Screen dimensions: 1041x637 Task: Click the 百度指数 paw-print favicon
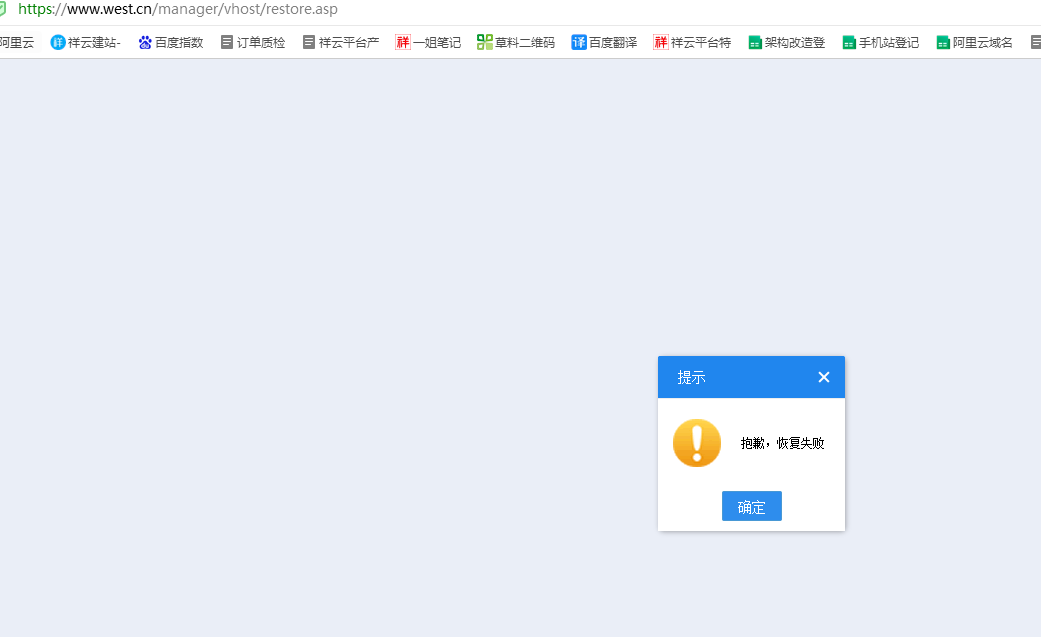pos(144,42)
